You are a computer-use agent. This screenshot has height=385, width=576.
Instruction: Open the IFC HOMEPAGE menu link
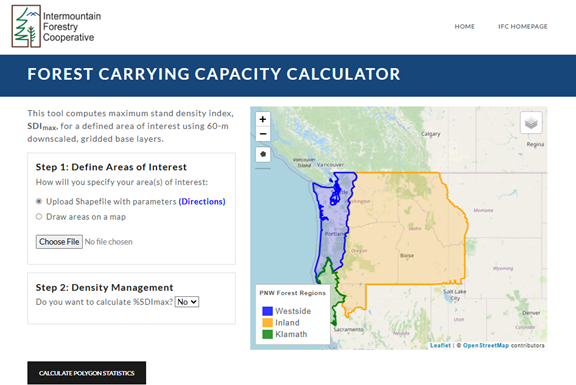(523, 26)
